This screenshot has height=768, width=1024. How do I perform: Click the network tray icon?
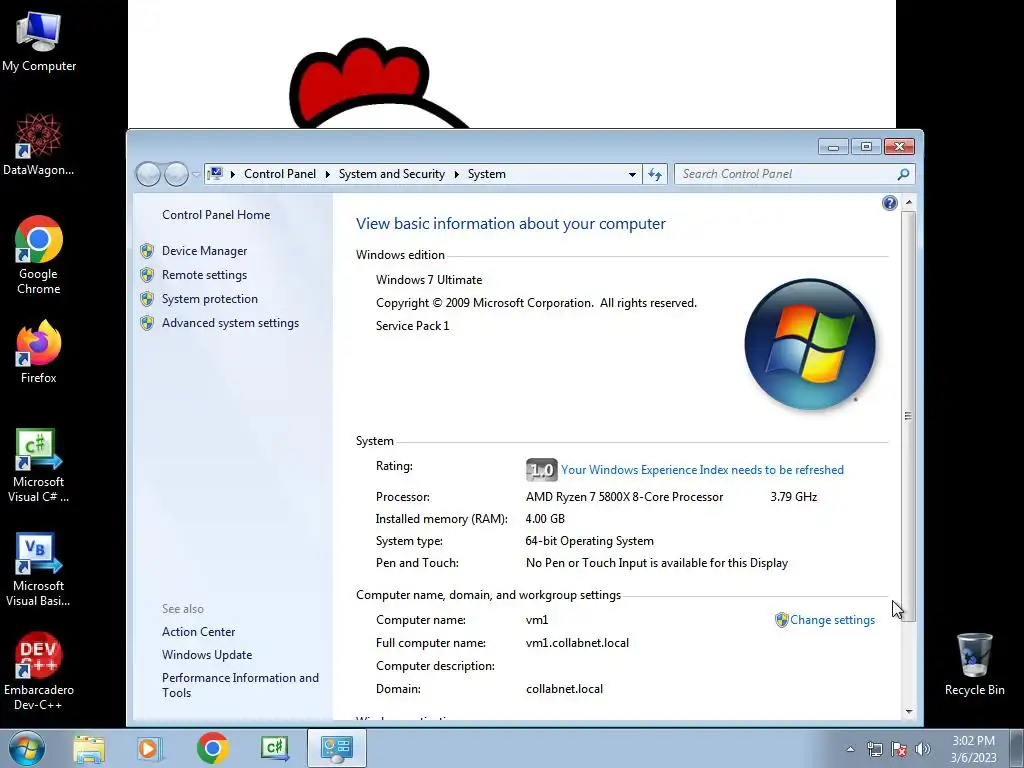(x=874, y=749)
